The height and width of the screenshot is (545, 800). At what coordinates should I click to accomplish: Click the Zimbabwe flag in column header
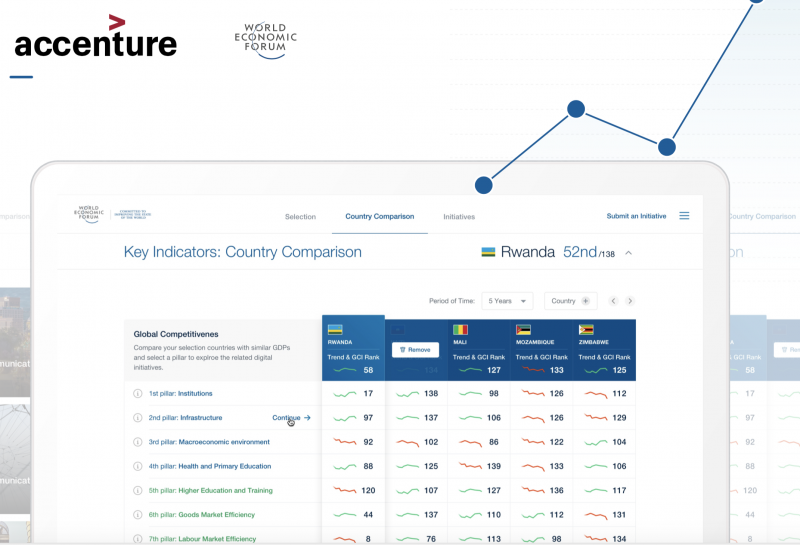(x=586, y=330)
